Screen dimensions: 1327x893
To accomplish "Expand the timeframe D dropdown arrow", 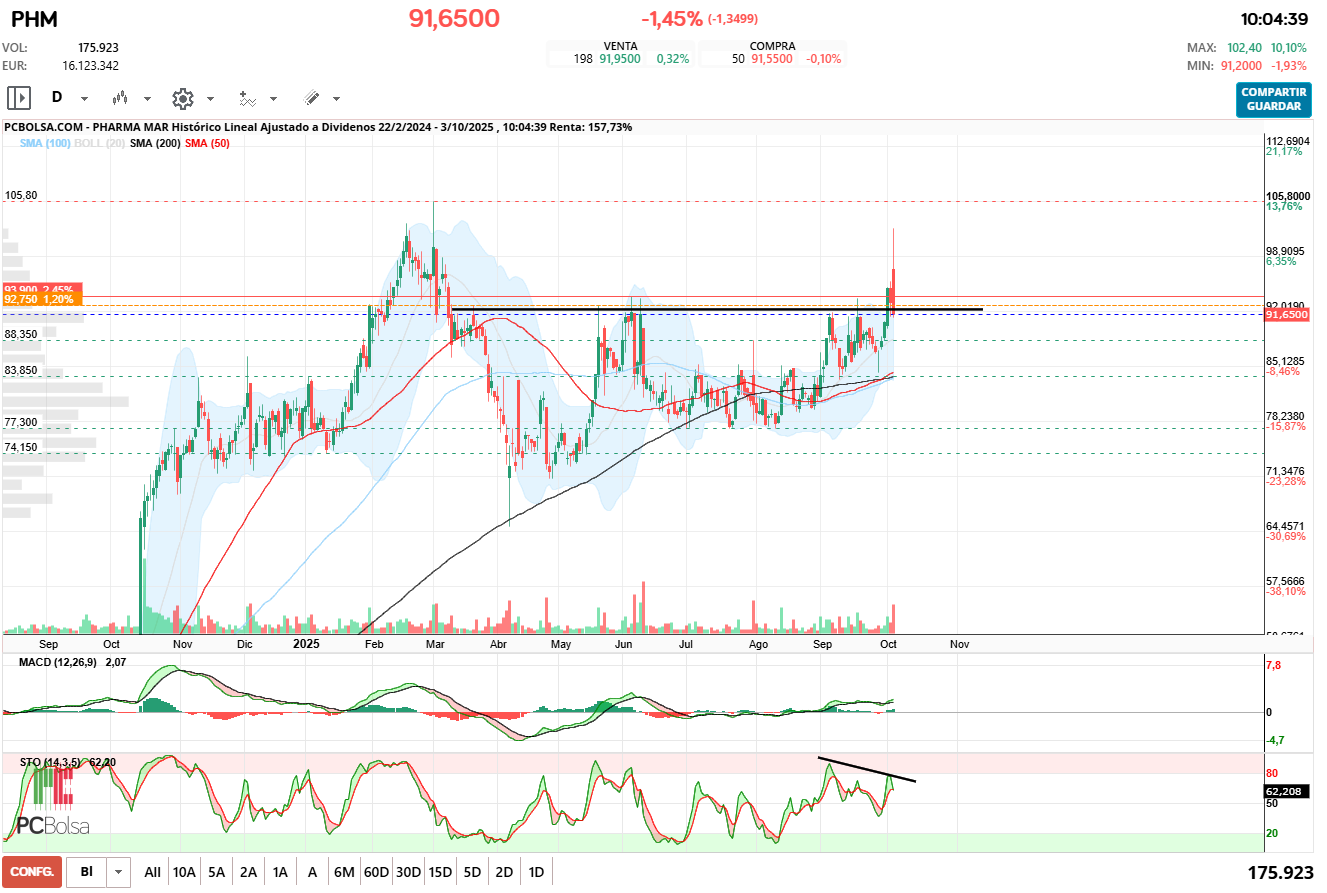I will 84,99.
